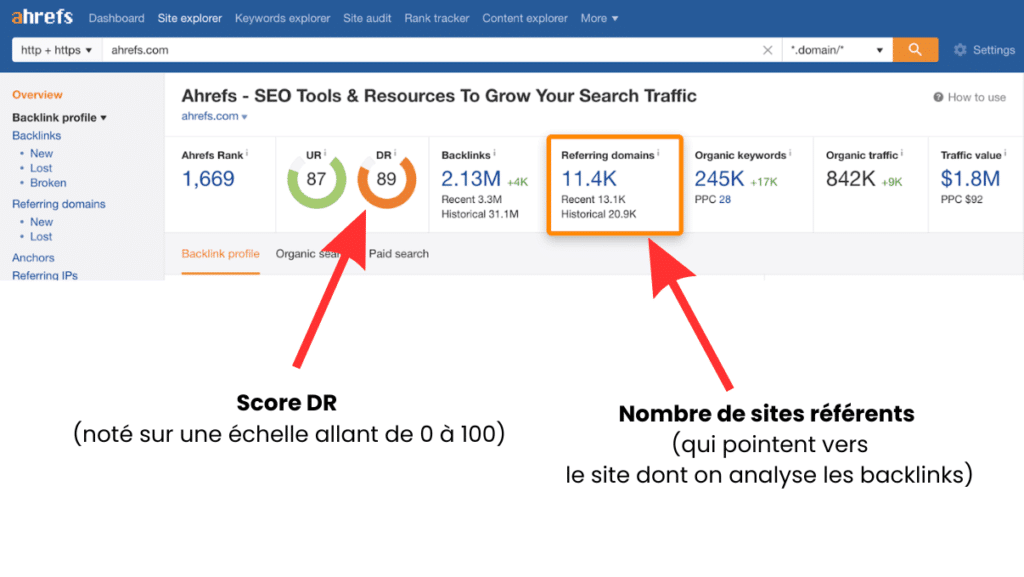Click the Recent 13.1K referring domains text

[593, 199]
